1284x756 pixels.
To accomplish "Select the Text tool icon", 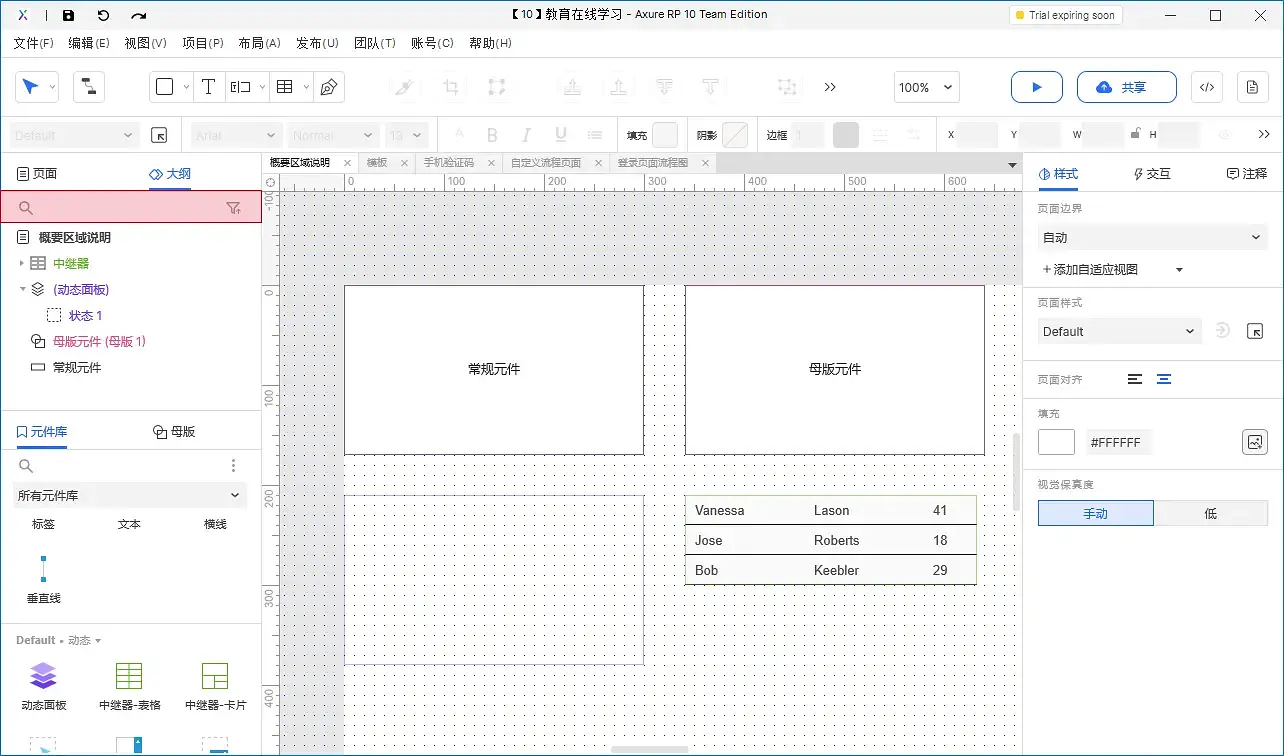I will pos(208,87).
